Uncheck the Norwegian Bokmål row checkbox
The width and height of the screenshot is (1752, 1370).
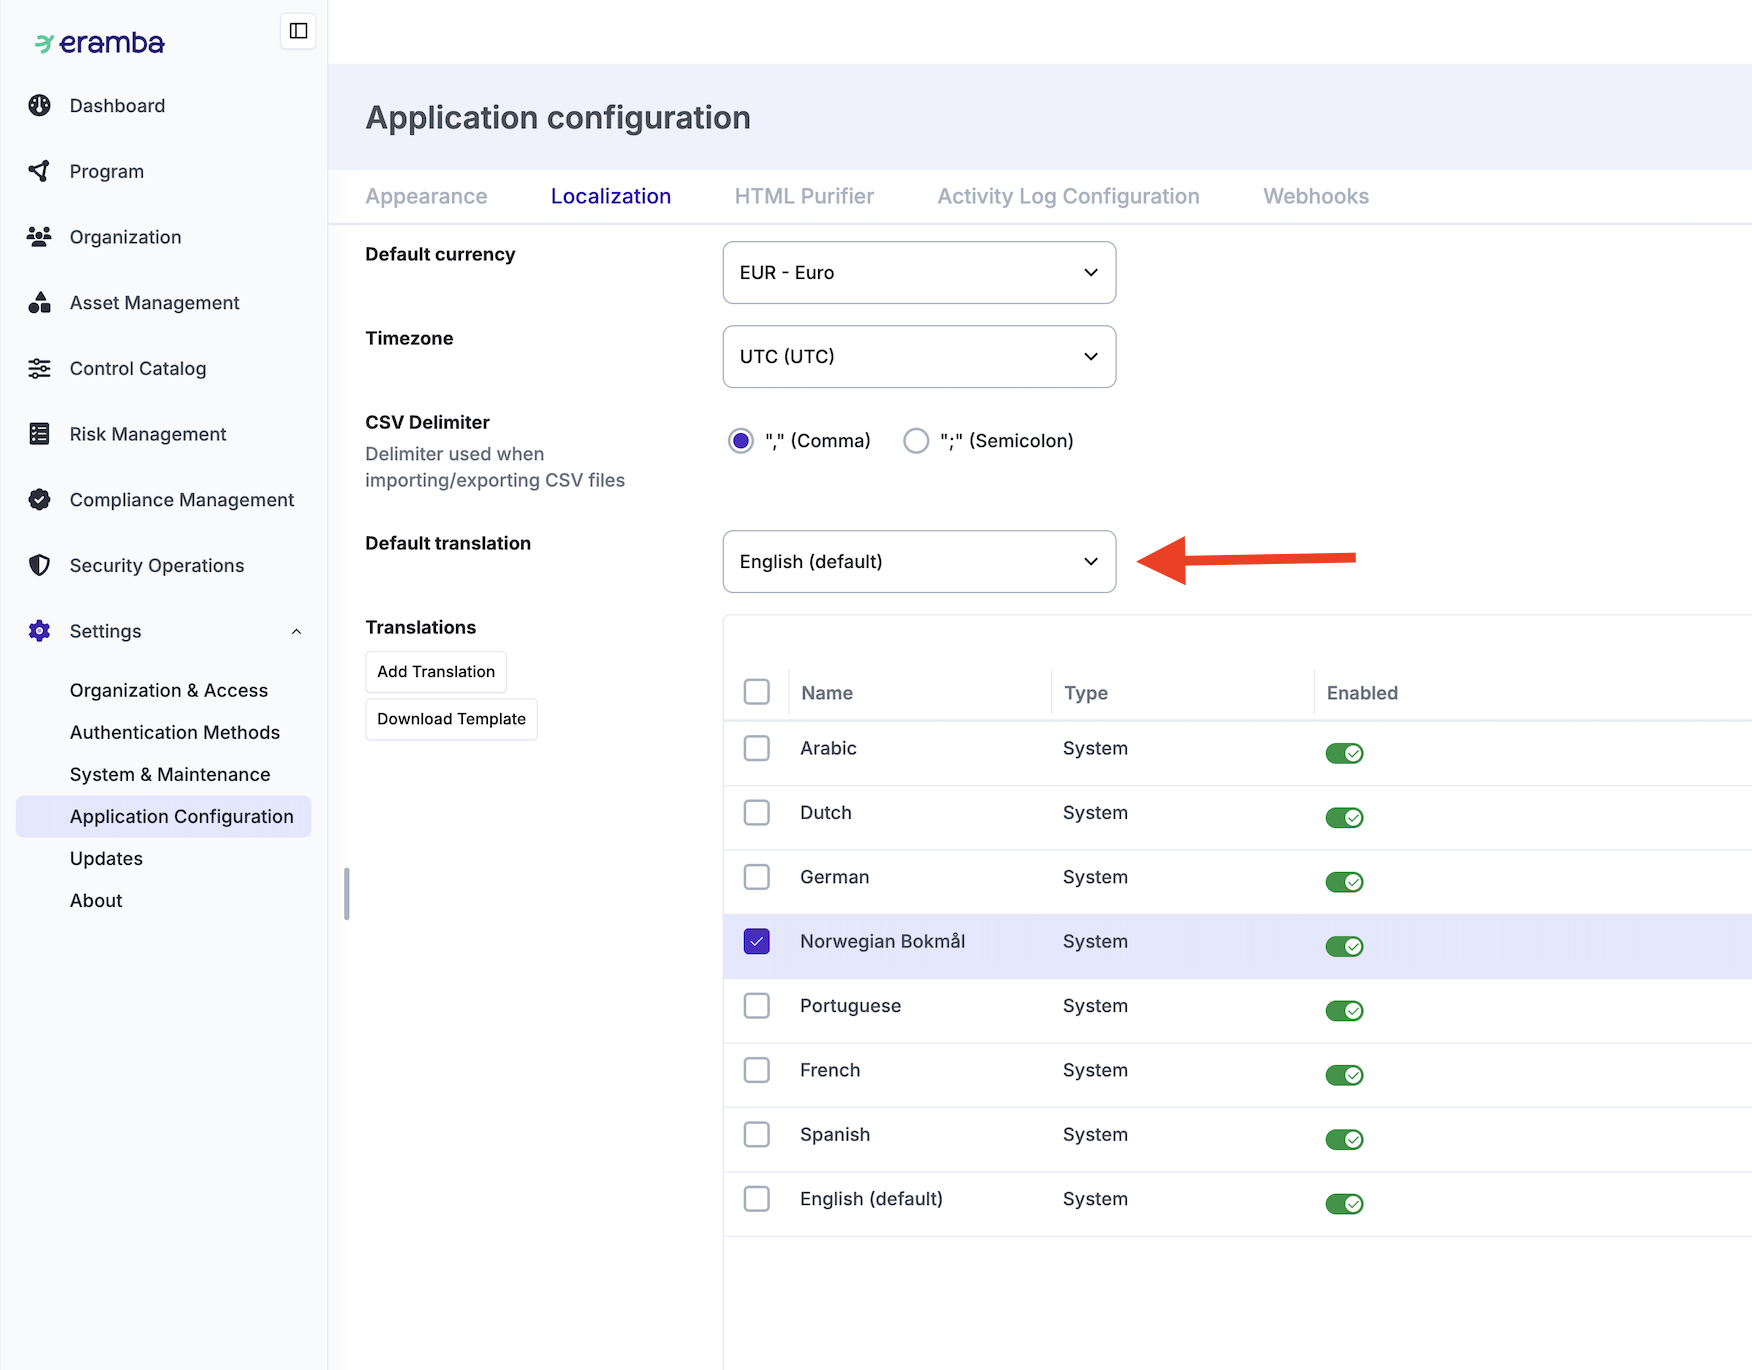[x=757, y=942]
